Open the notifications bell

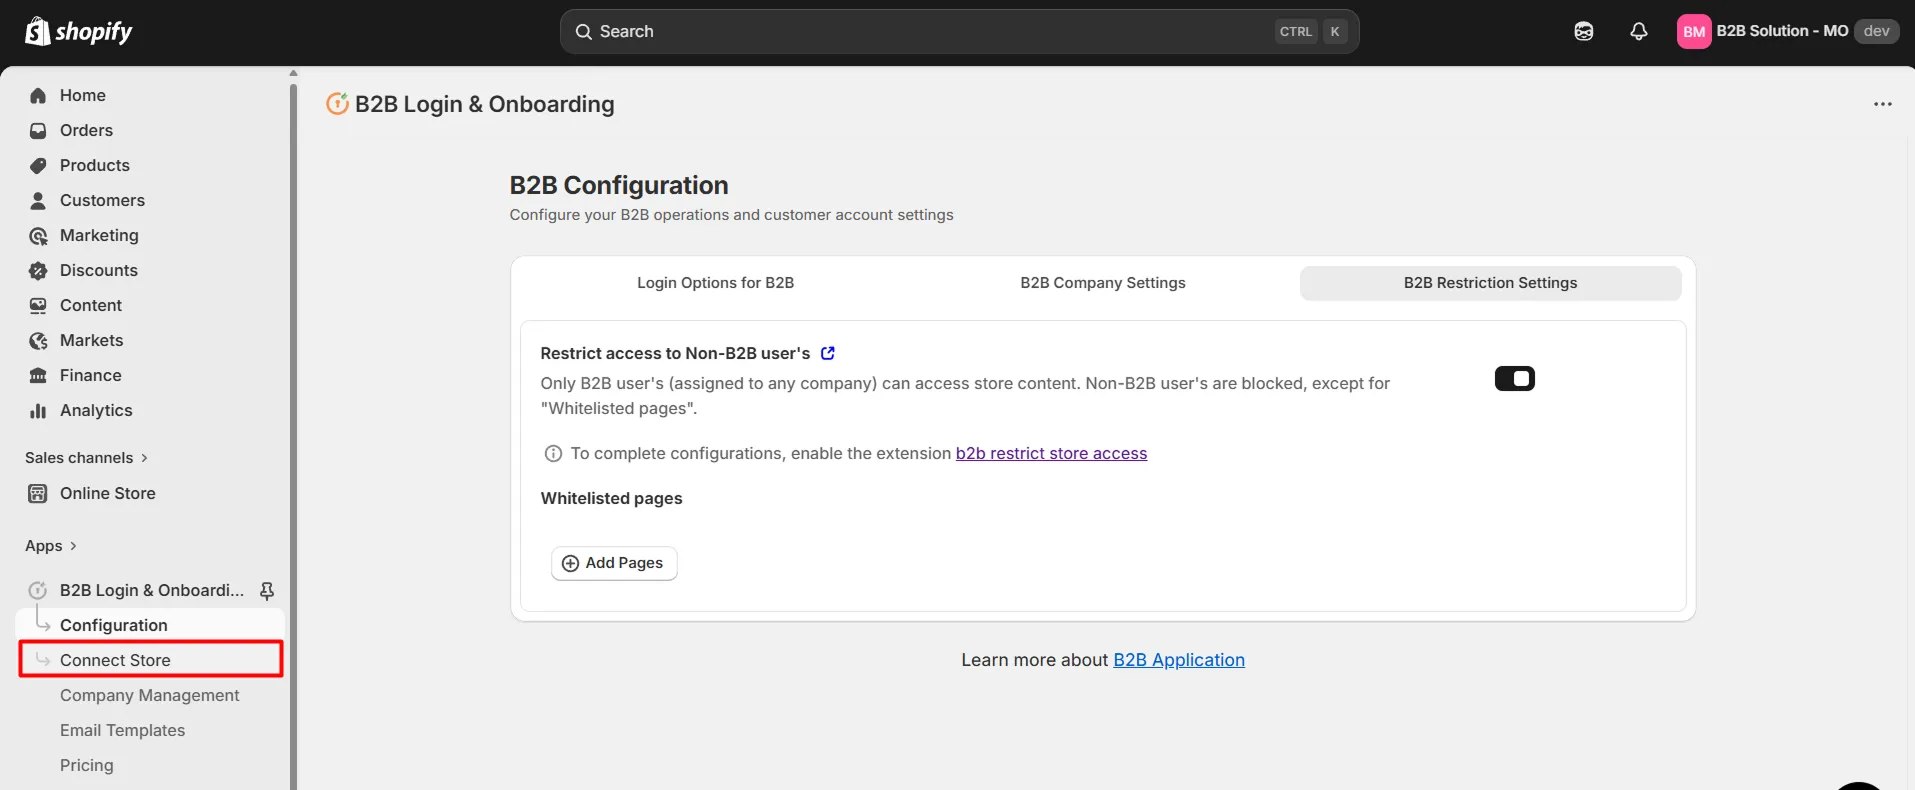(1638, 32)
